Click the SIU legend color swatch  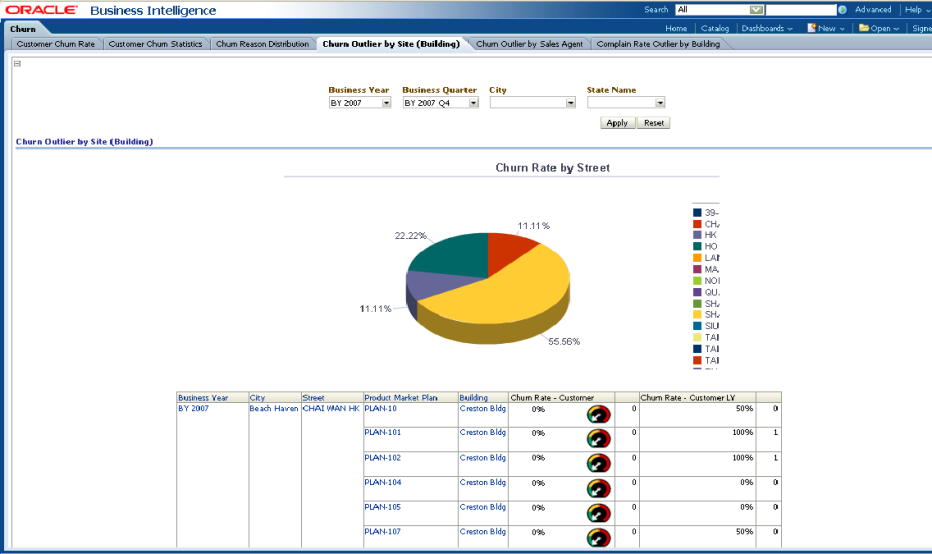(697, 326)
